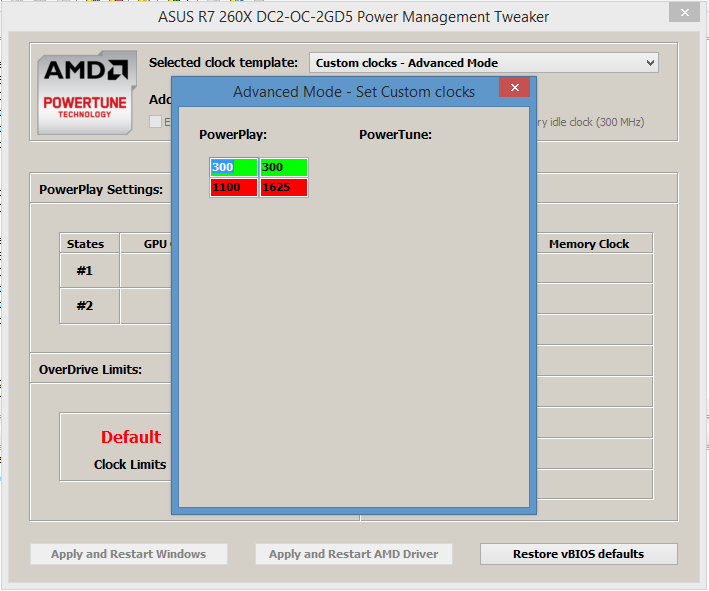Select the red 1625 clock field
The image size is (709, 591).
[284, 187]
